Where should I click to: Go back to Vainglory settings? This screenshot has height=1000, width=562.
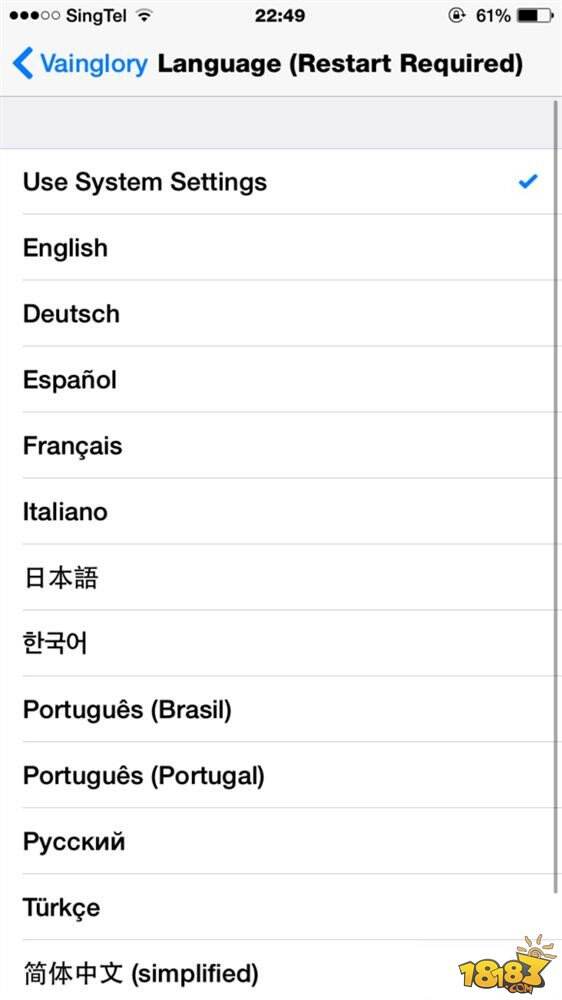[x=80, y=64]
